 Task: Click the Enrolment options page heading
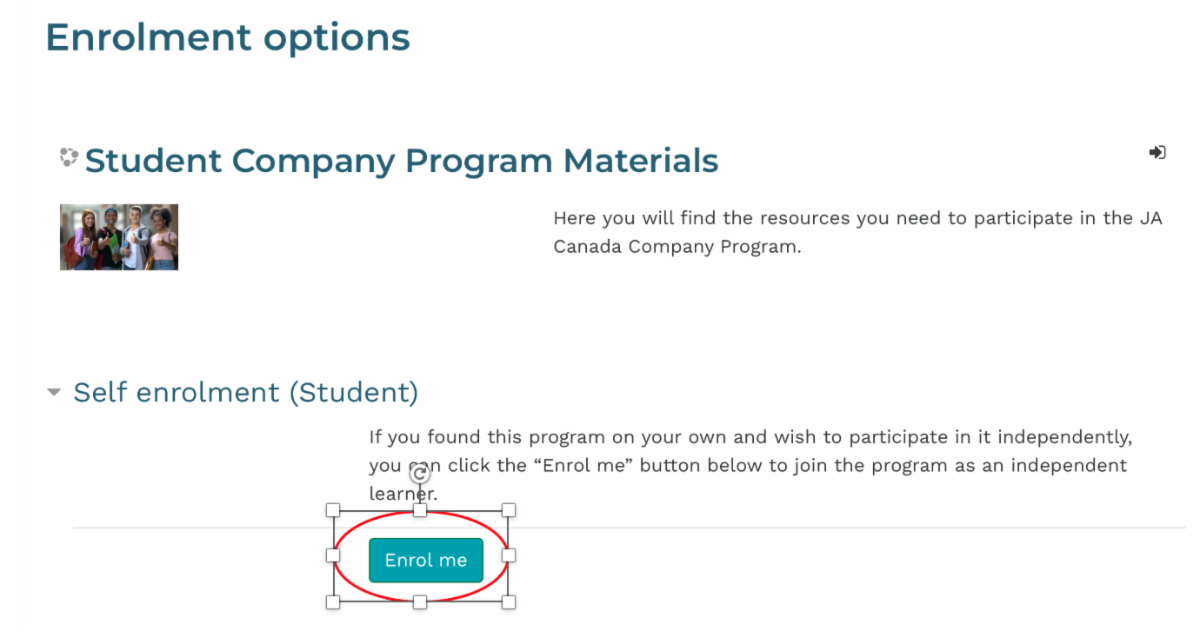228,38
